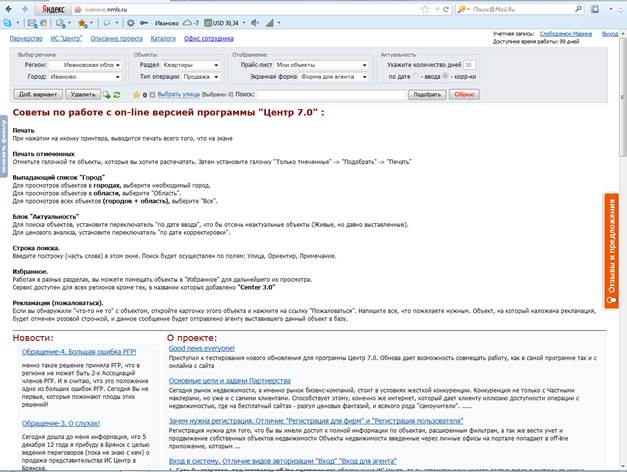Image resolution: width=627 pixels, height=472 pixels.
Task: Select the по дате корр-ки radio button
Action: 445,76
